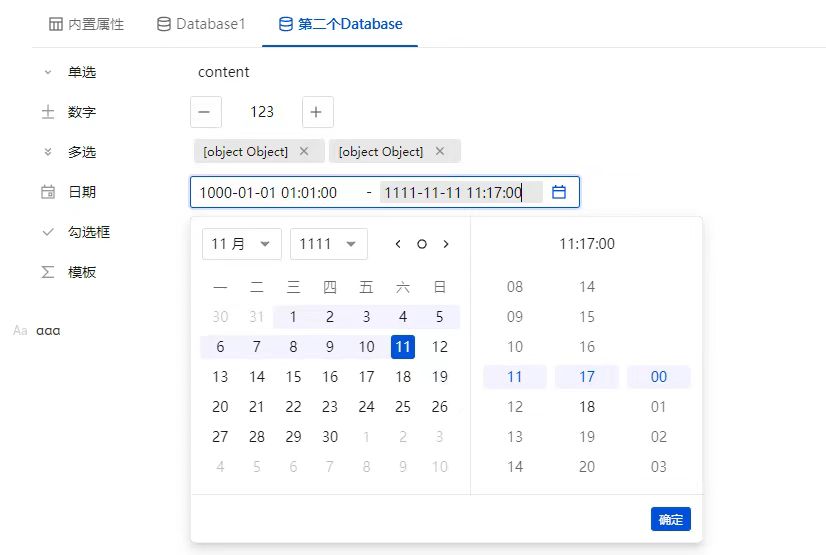This screenshot has height=555, width=826.
Task: Click the start date 1000-01-01 input
Action: [x=268, y=192]
